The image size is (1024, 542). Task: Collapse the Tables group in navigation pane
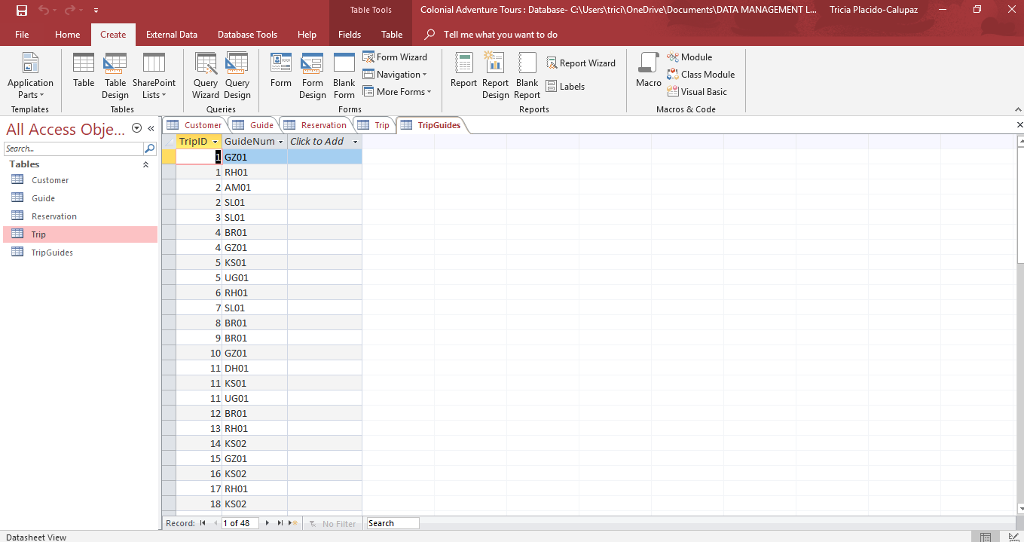pyautogui.click(x=148, y=164)
